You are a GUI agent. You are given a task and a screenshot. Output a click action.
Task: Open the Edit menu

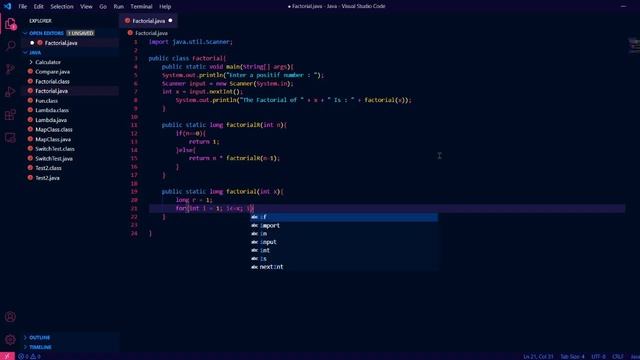[x=39, y=7]
